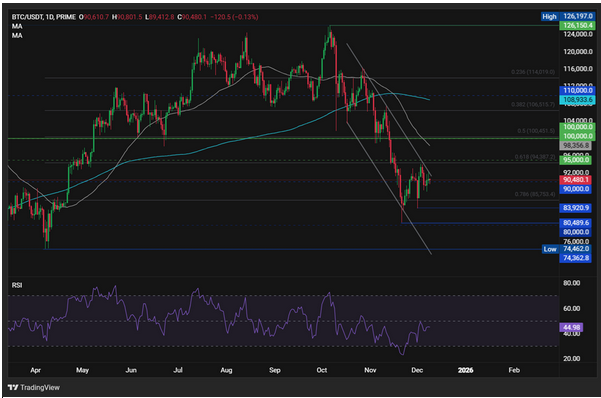Viewport: 601px width, 398px height.
Task: Click the May label on time axis
Action: pyautogui.click(x=82, y=370)
